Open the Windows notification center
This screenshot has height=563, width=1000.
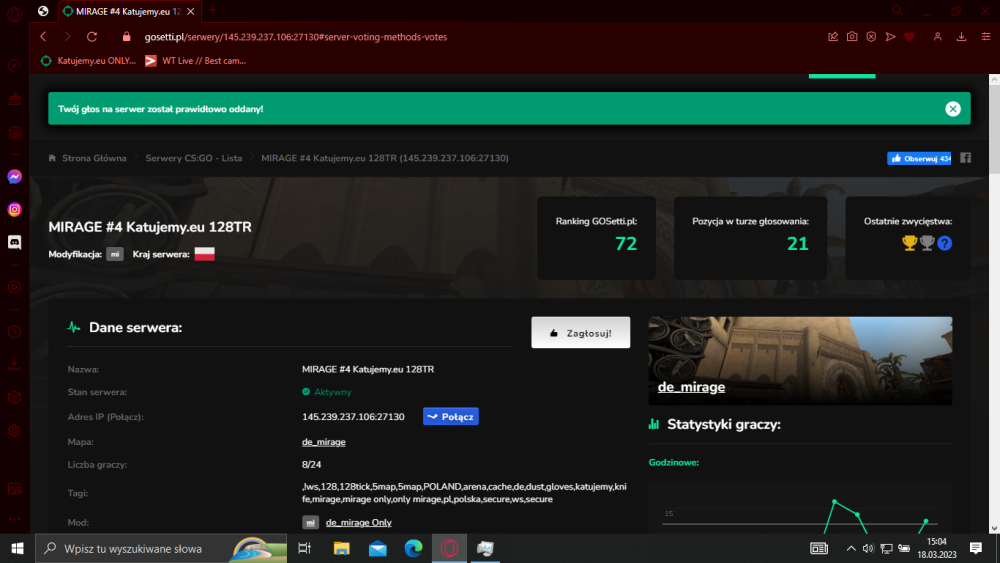click(976, 548)
